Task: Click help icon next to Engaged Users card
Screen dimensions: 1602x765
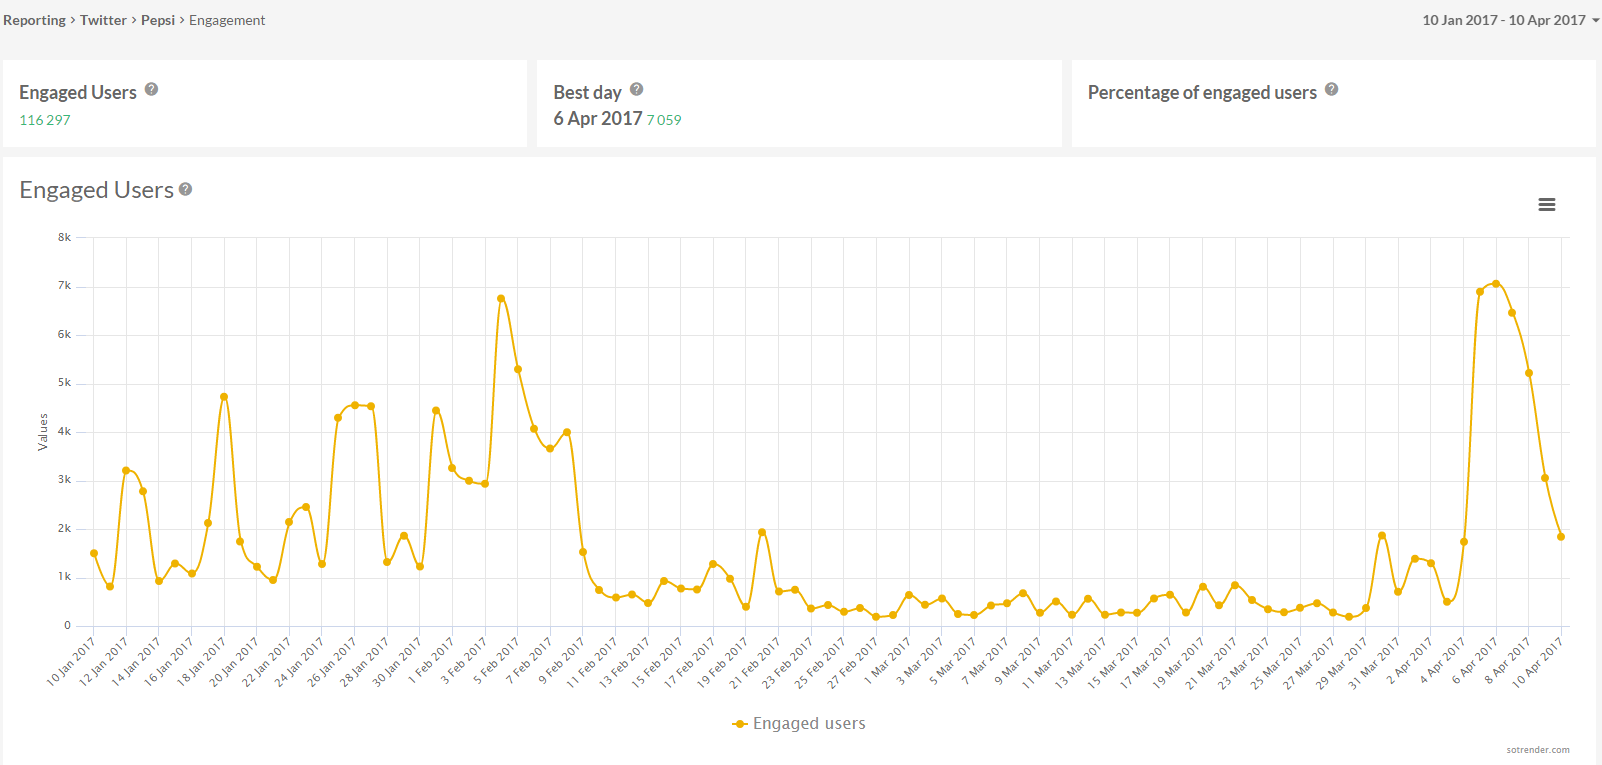Action: click(x=151, y=89)
